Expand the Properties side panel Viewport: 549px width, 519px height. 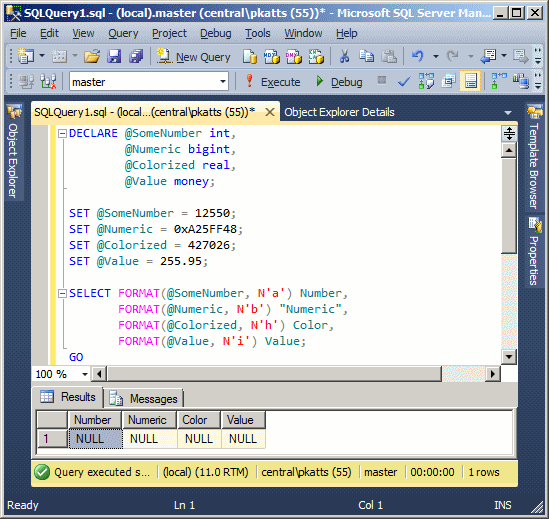535,251
